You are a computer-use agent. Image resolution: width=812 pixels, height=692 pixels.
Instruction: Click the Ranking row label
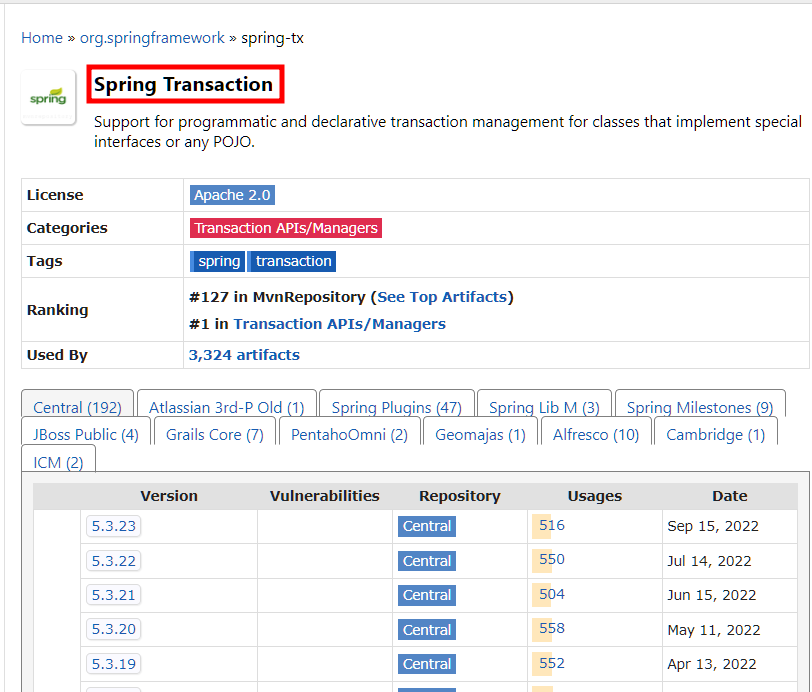57,310
